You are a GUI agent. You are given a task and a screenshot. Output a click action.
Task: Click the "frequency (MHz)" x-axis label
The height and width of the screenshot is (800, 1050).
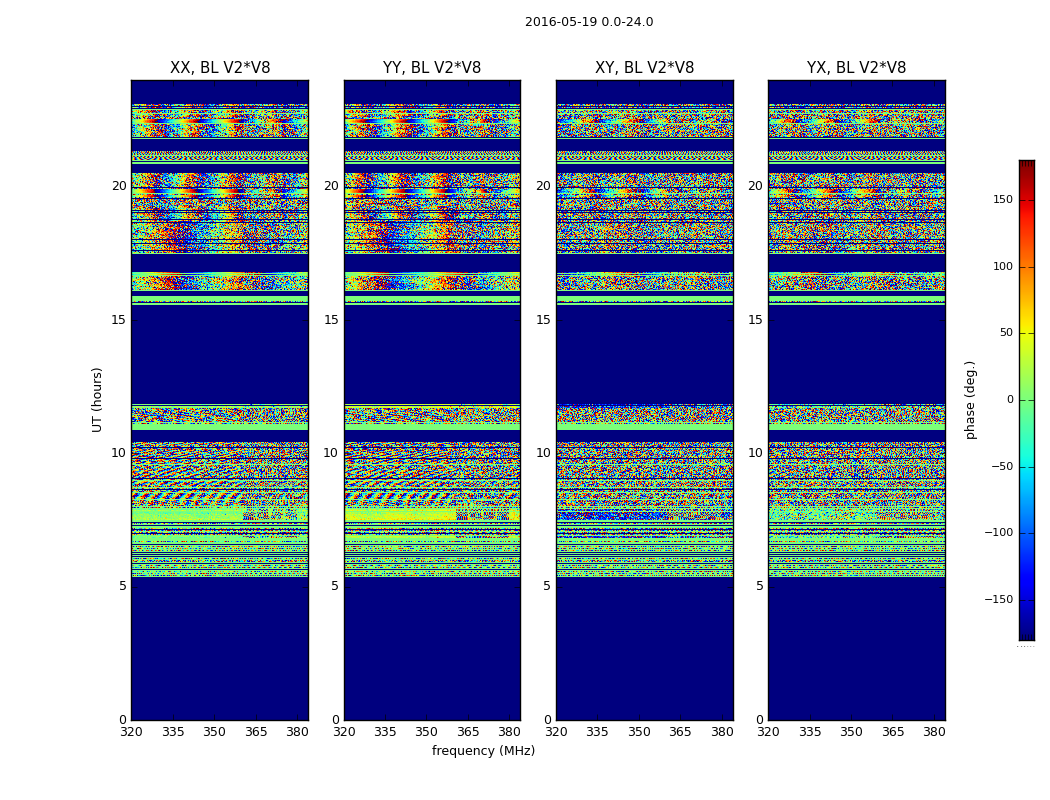pyautogui.click(x=483, y=750)
